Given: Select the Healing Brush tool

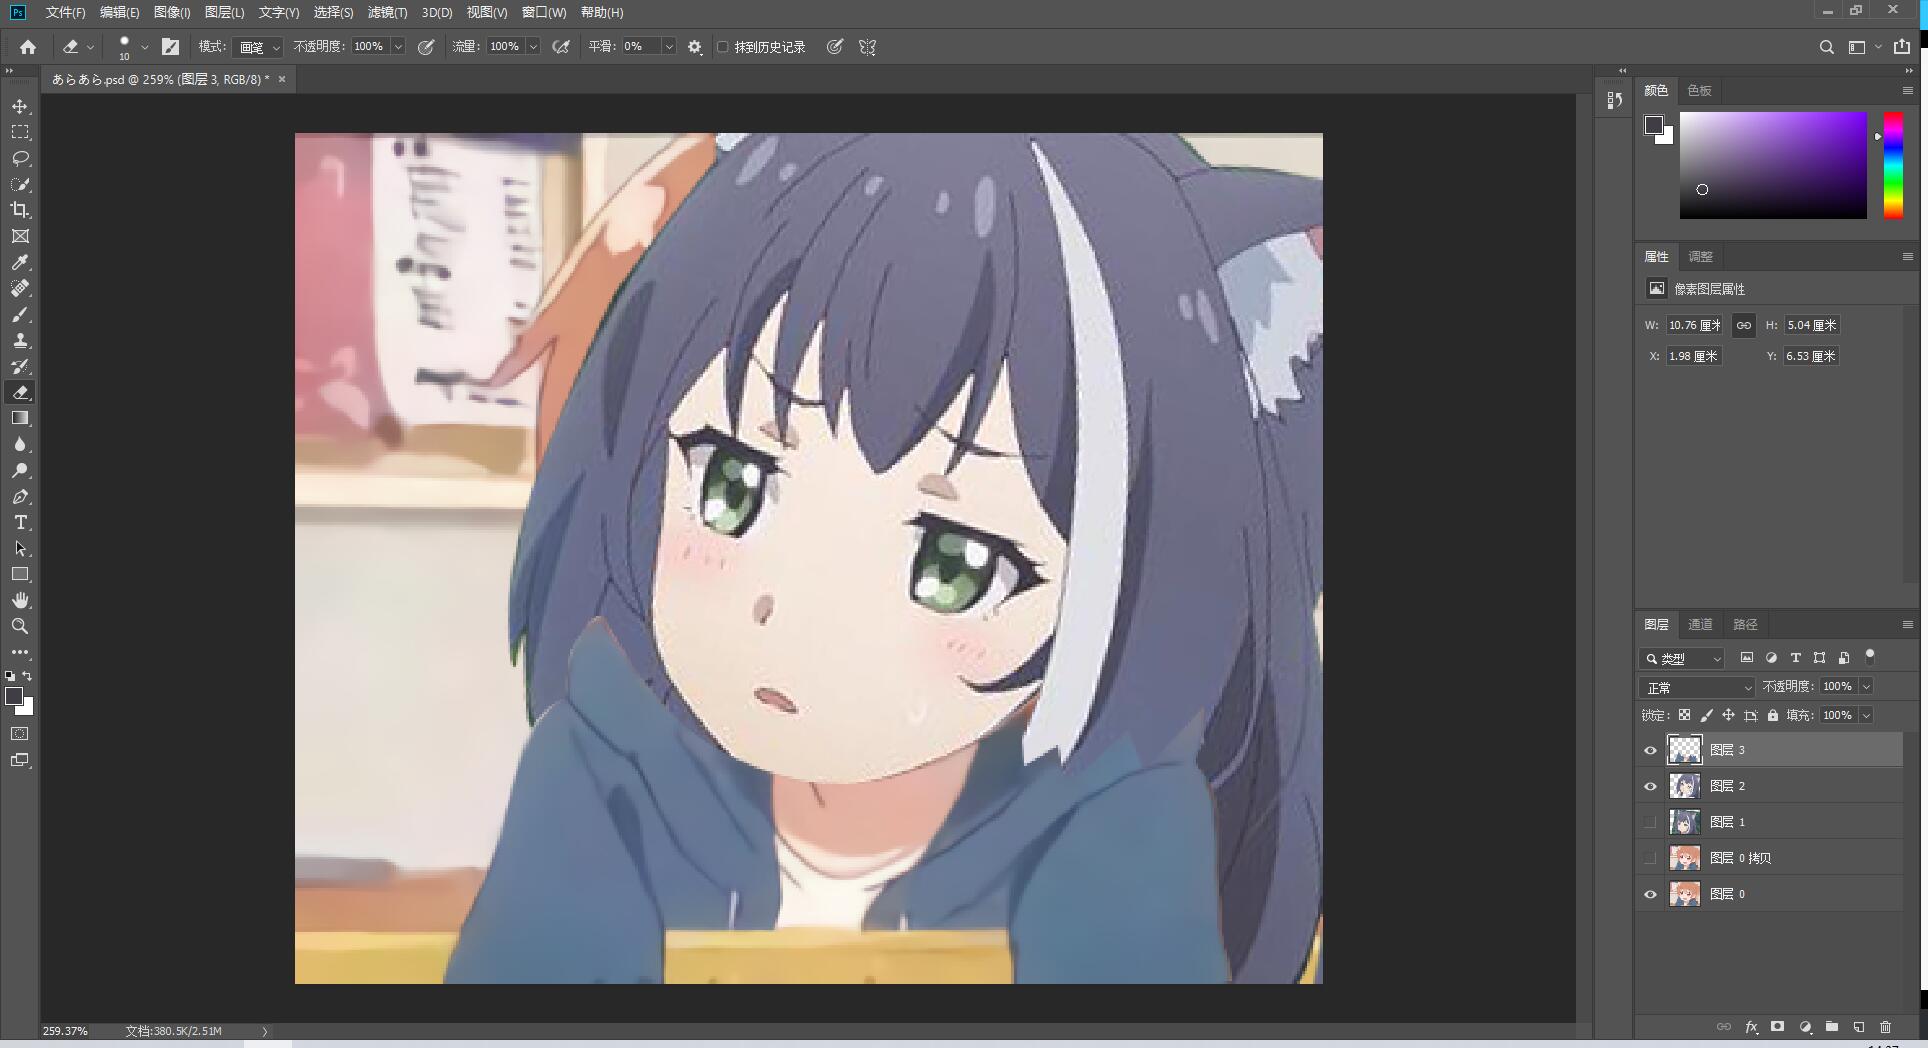Looking at the screenshot, I should [20, 288].
